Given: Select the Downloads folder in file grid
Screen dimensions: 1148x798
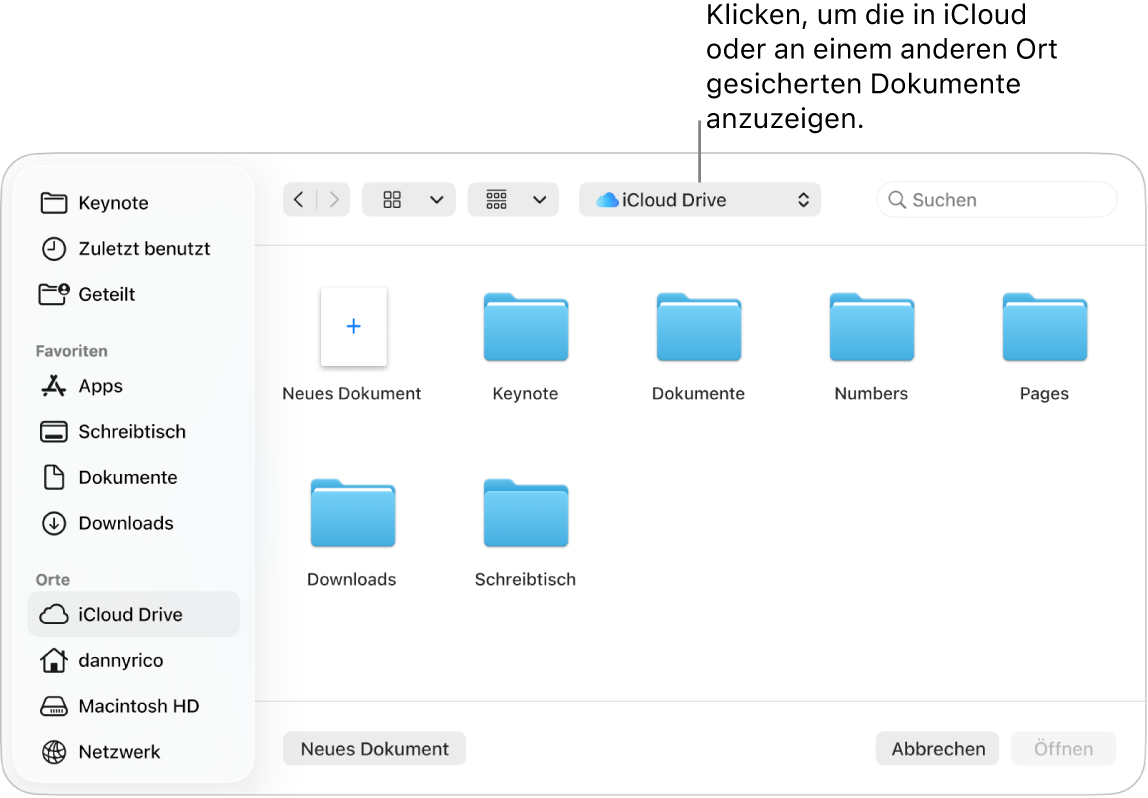Looking at the screenshot, I should tap(353, 513).
